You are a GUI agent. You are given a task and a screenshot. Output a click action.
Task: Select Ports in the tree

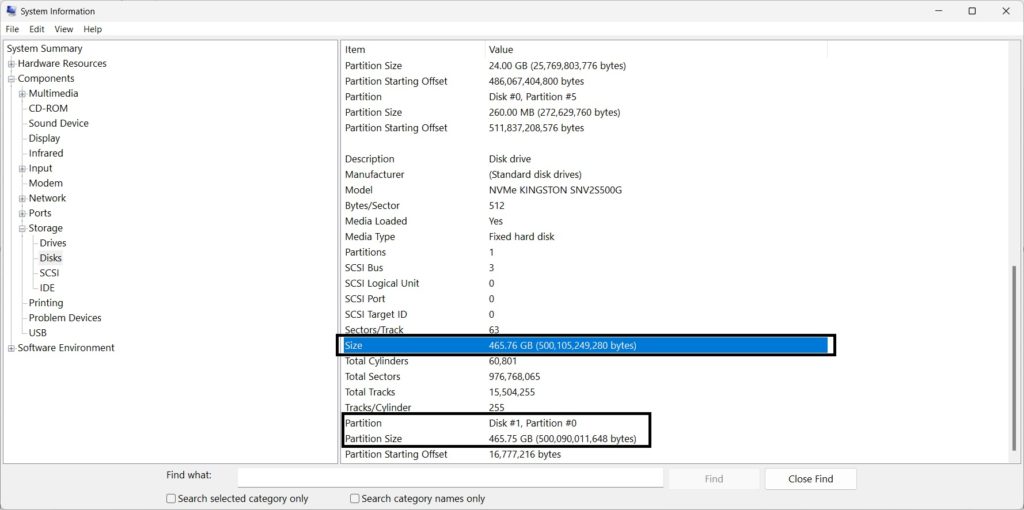tap(40, 214)
